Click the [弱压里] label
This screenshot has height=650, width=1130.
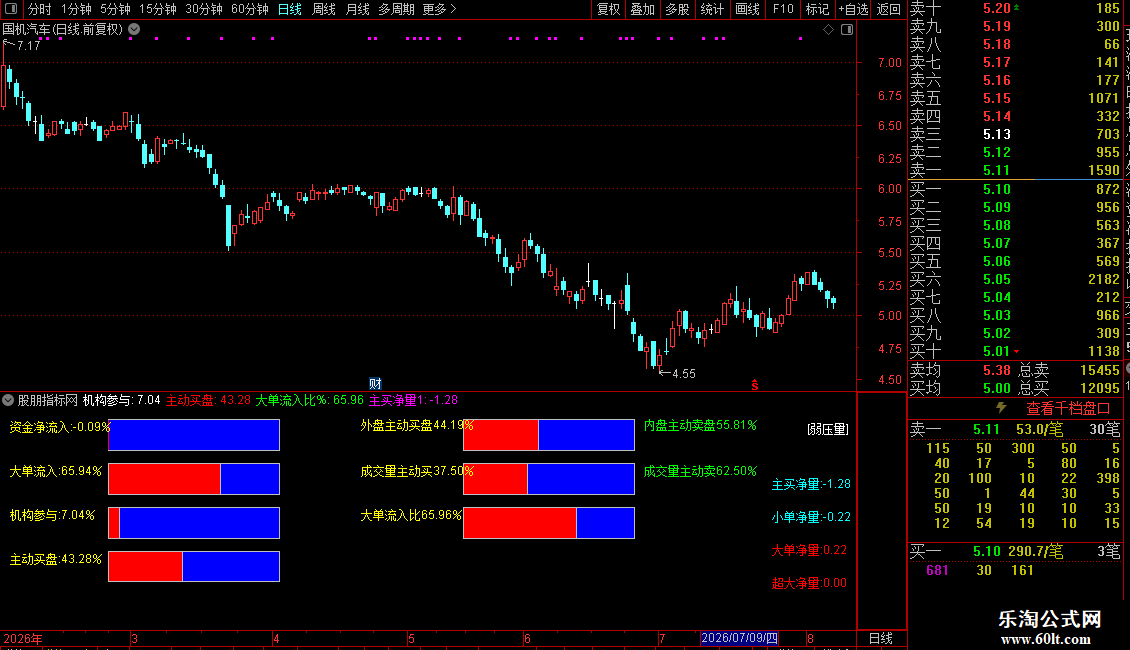click(x=828, y=429)
